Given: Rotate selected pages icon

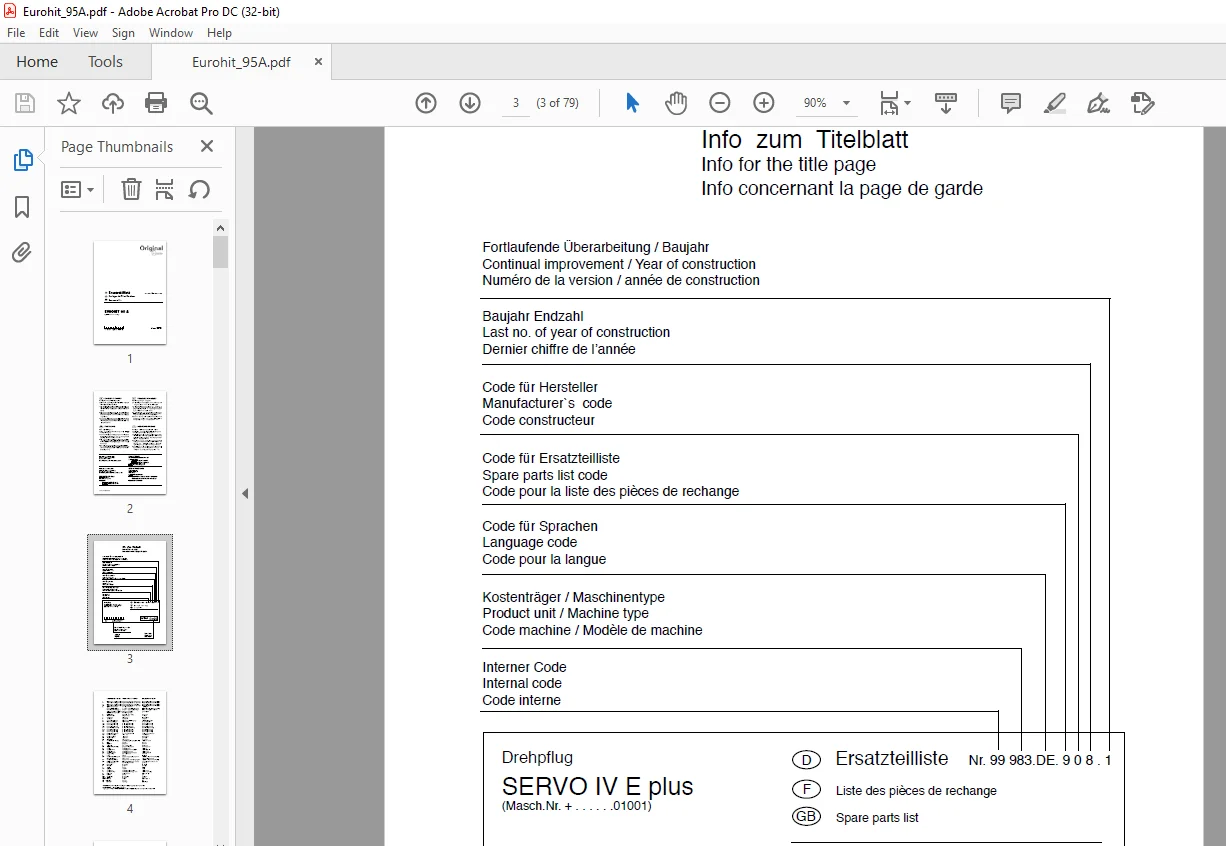Looking at the screenshot, I should pyautogui.click(x=199, y=189).
